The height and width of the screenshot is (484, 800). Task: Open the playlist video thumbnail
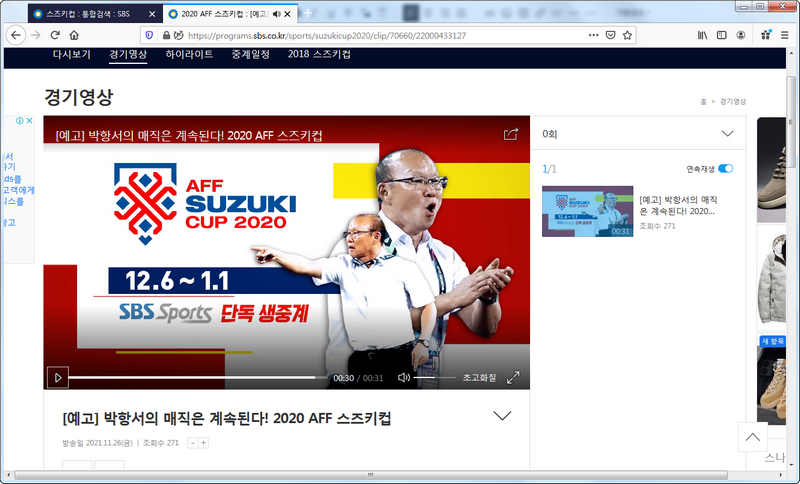587,211
